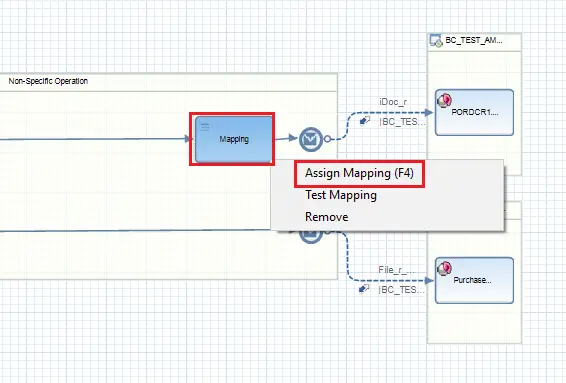Click upper |BC_TES channel text
Image resolution: width=566 pixels, height=383 pixels.
pyautogui.click(x=402, y=122)
